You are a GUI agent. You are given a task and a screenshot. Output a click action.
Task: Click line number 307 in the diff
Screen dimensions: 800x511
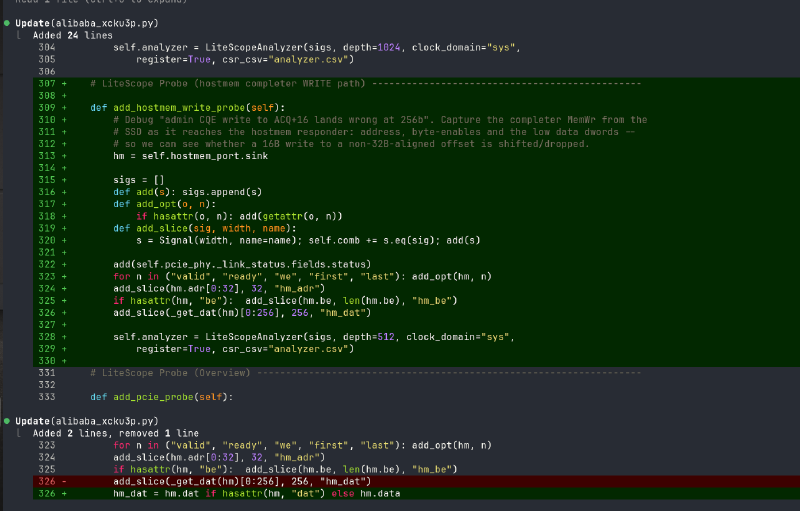click(x=47, y=83)
